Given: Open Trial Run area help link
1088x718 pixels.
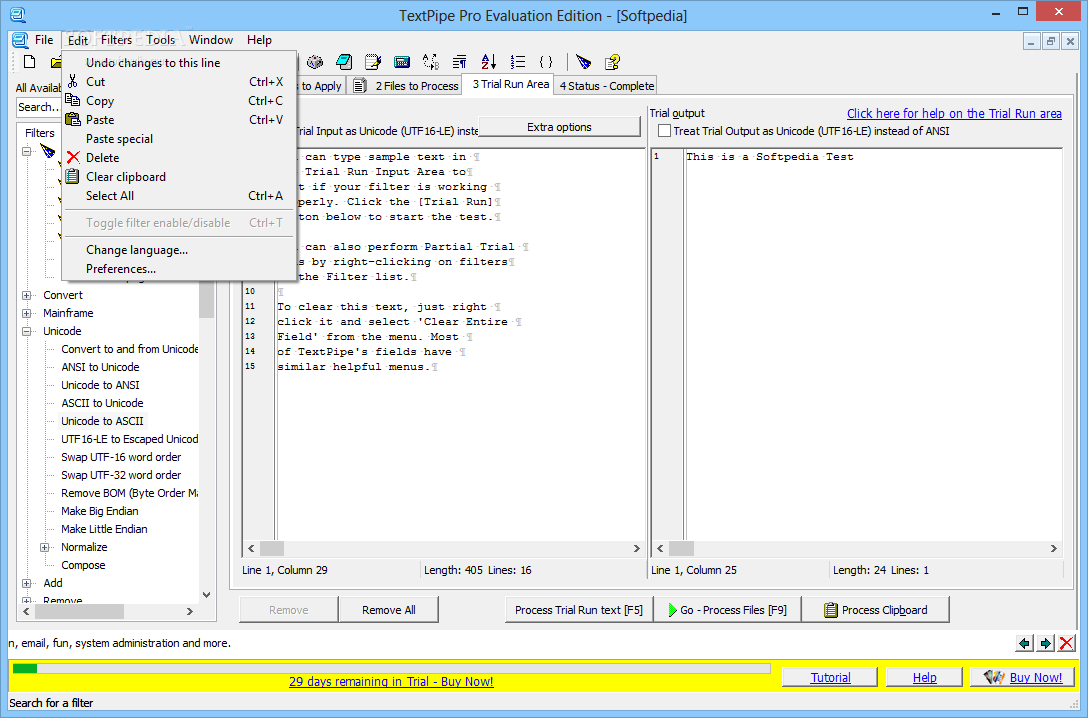Looking at the screenshot, I should [954, 113].
